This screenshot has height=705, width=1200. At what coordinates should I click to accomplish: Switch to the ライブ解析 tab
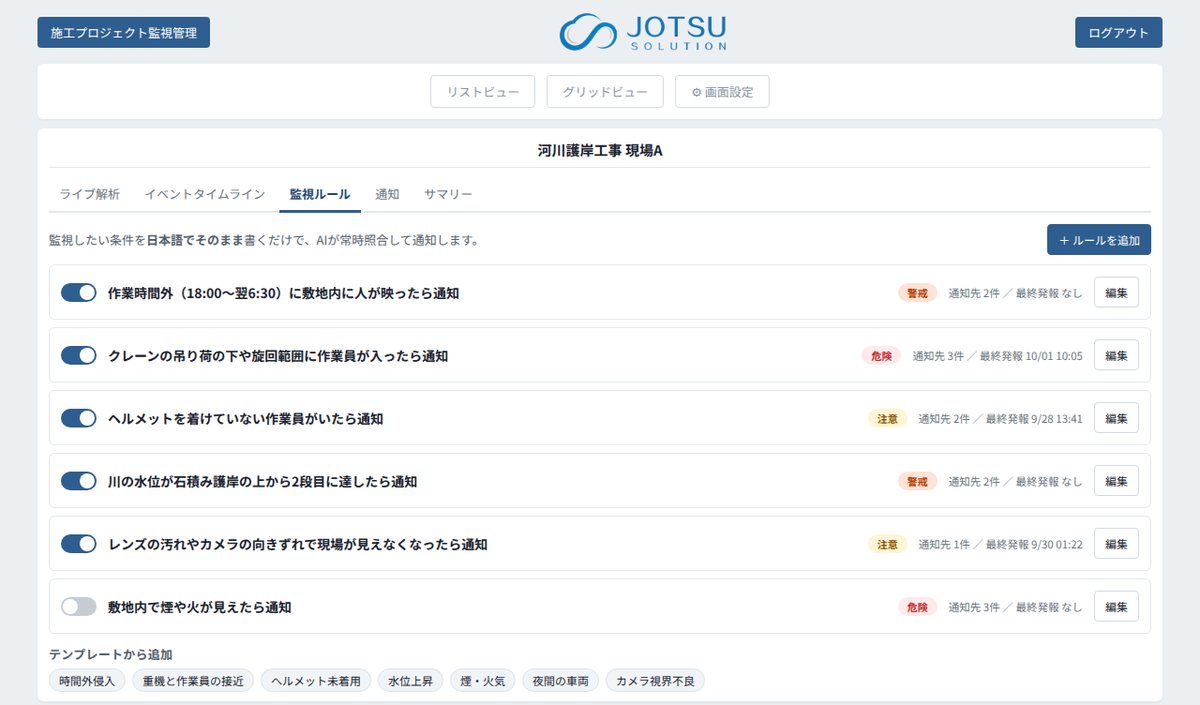(90, 194)
